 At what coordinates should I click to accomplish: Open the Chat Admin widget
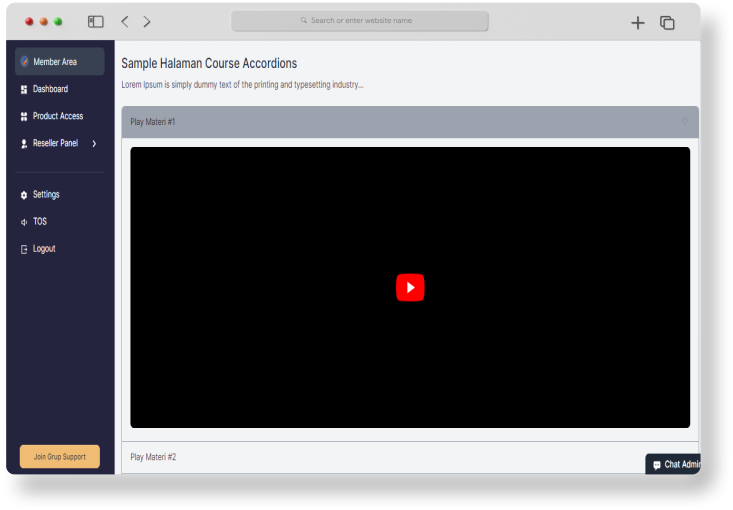(x=677, y=465)
